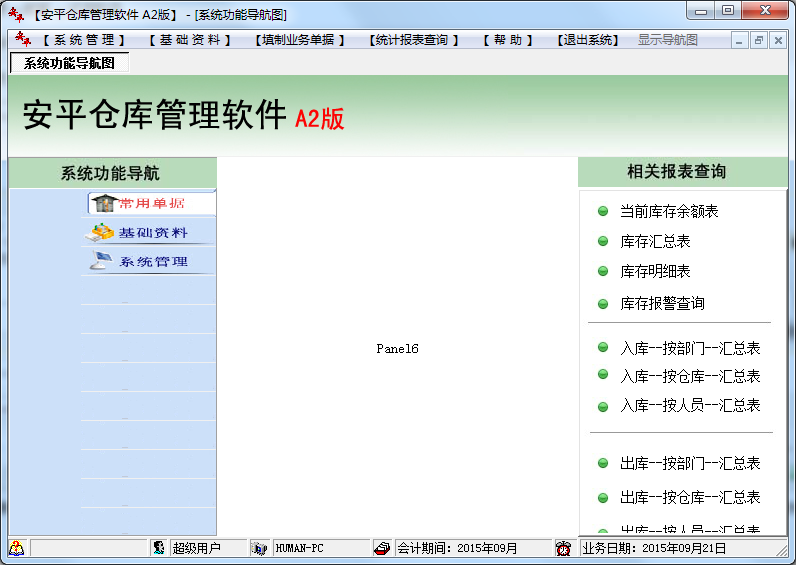Open the 库存汇总表 report link
The width and height of the screenshot is (796, 565).
coord(655,241)
